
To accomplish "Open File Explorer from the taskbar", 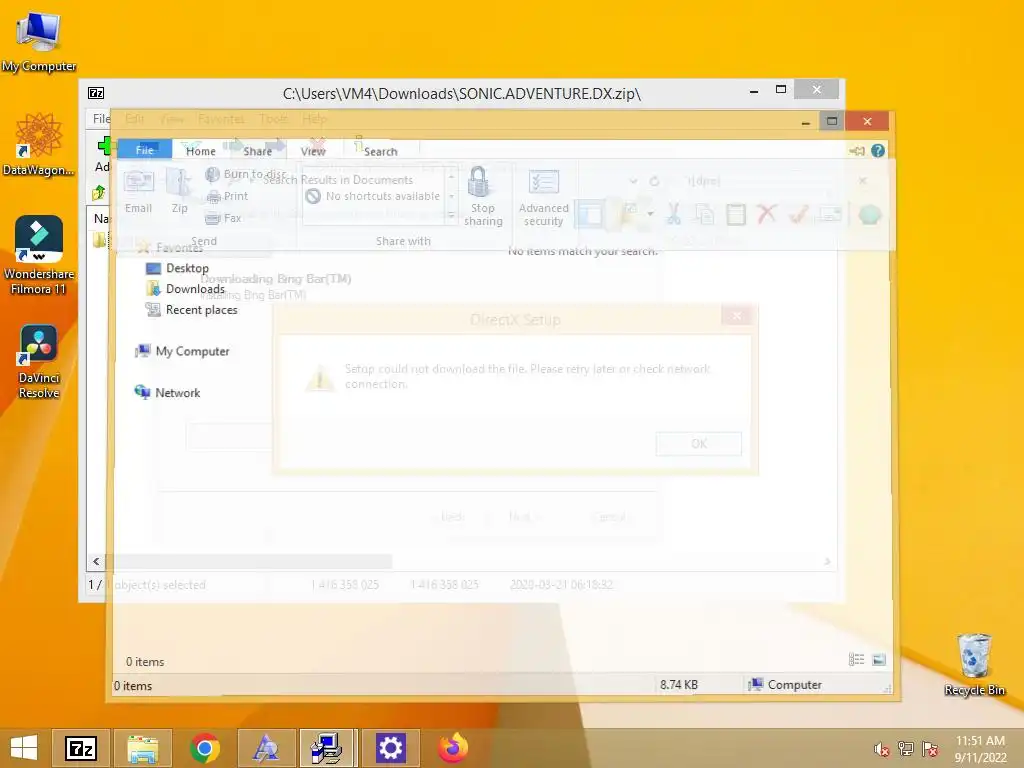I will coord(143,748).
